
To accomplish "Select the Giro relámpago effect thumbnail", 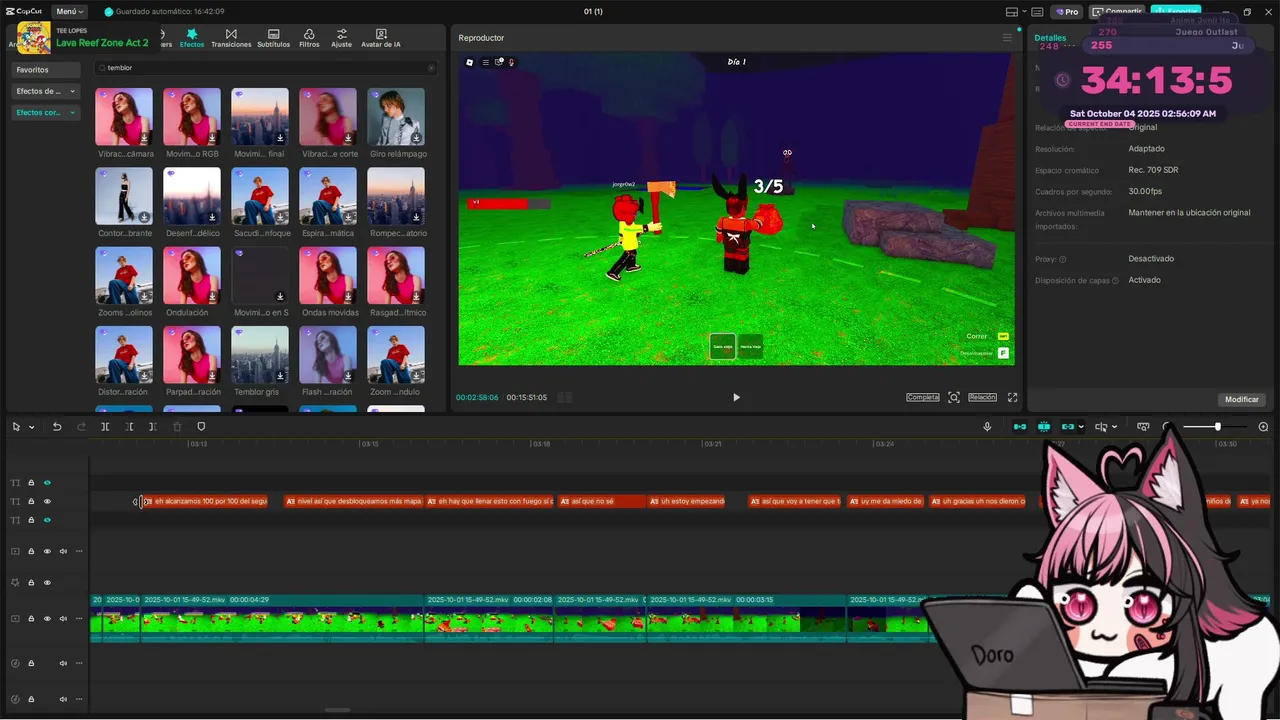I will coord(396,117).
